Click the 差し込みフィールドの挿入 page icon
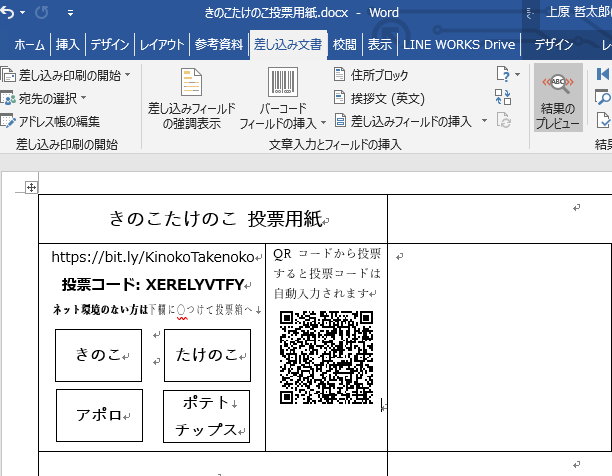The width and height of the screenshot is (612, 476). [x=340, y=121]
